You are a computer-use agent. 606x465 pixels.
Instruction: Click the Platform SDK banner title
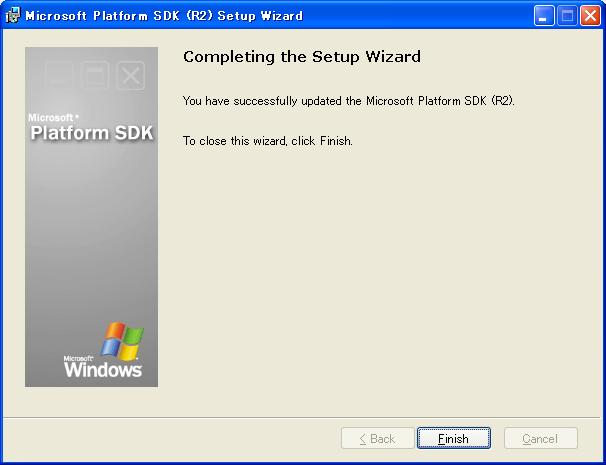coord(91,133)
